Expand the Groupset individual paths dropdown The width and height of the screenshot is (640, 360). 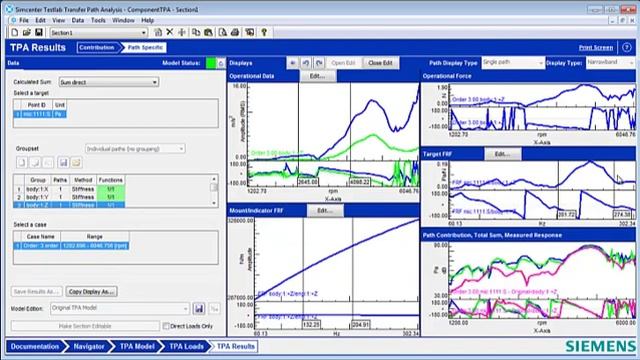[181, 149]
